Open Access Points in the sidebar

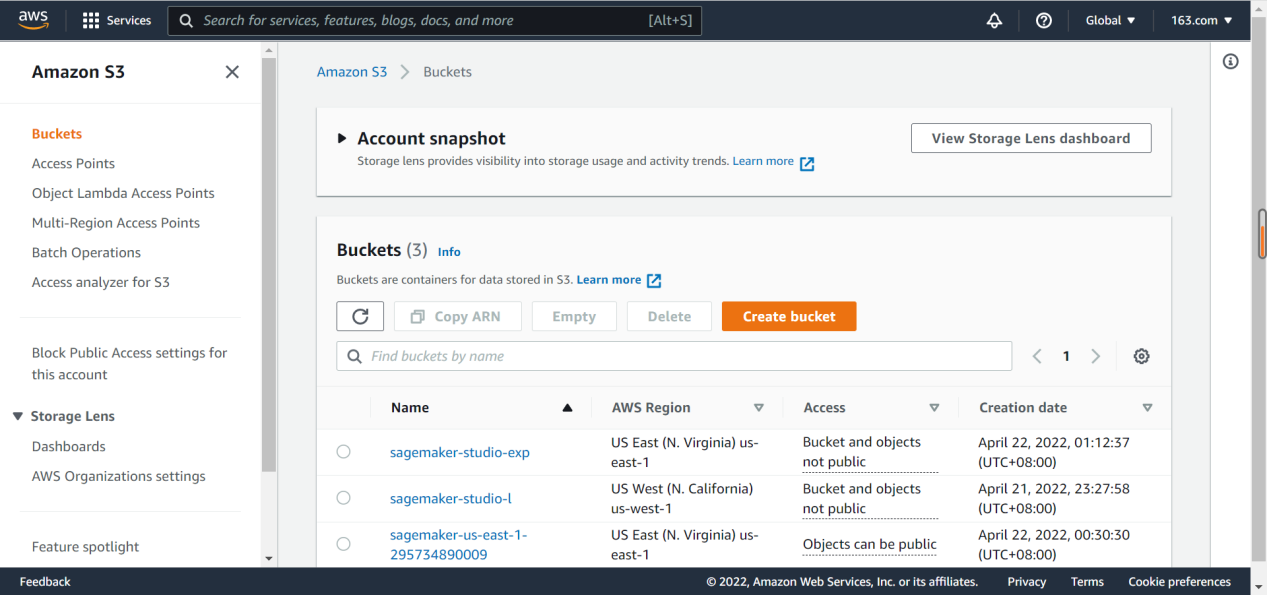pos(73,163)
